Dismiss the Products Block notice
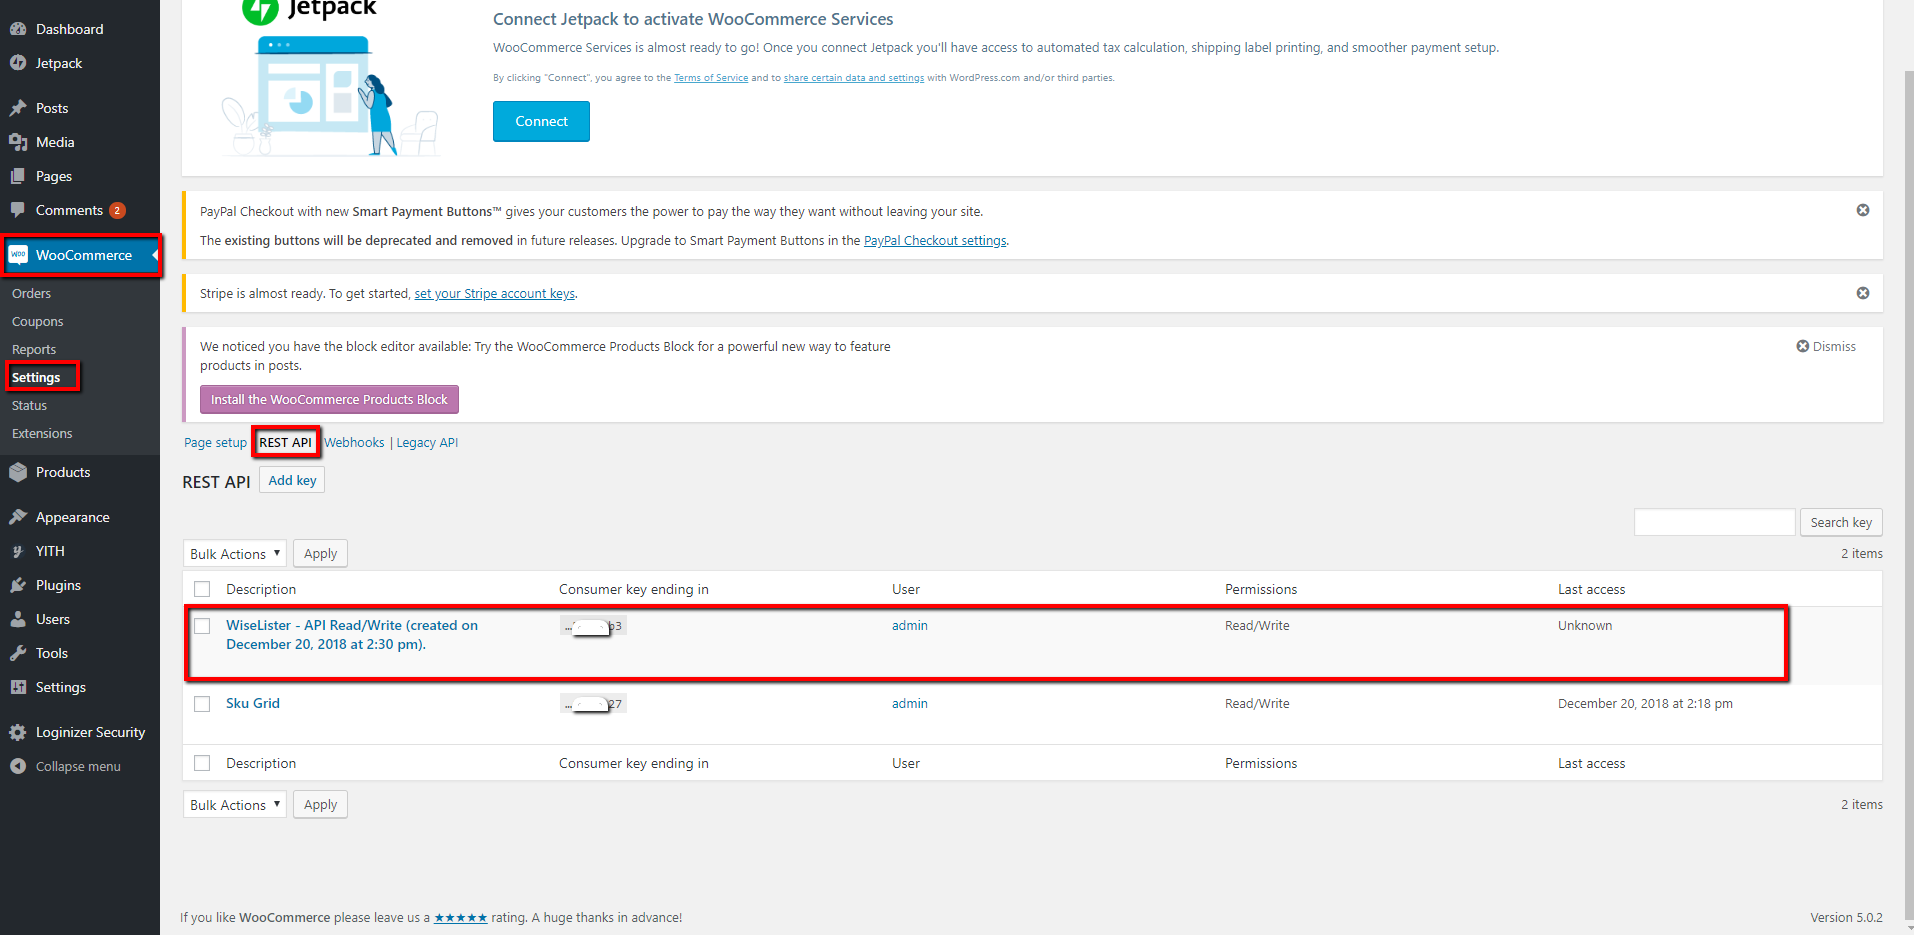The height and width of the screenshot is (935, 1914). (1826, 346)
